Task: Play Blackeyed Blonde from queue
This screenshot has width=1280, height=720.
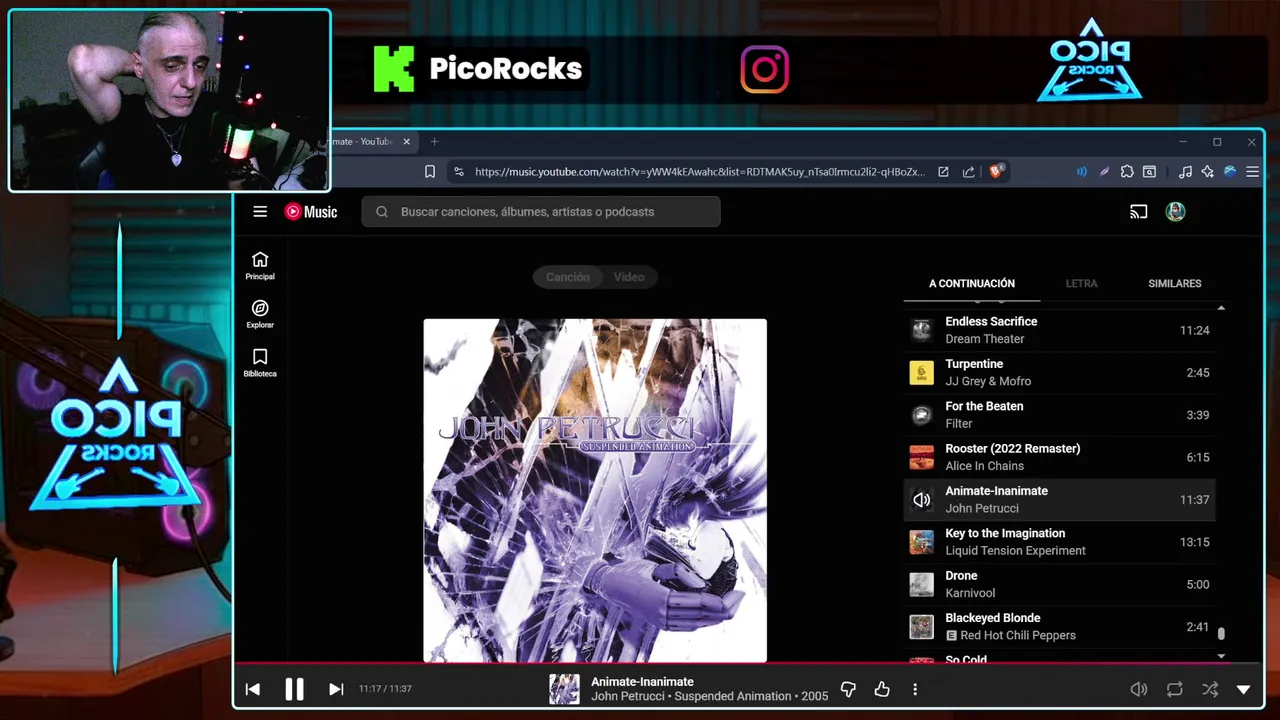Action: (1060, 626)
